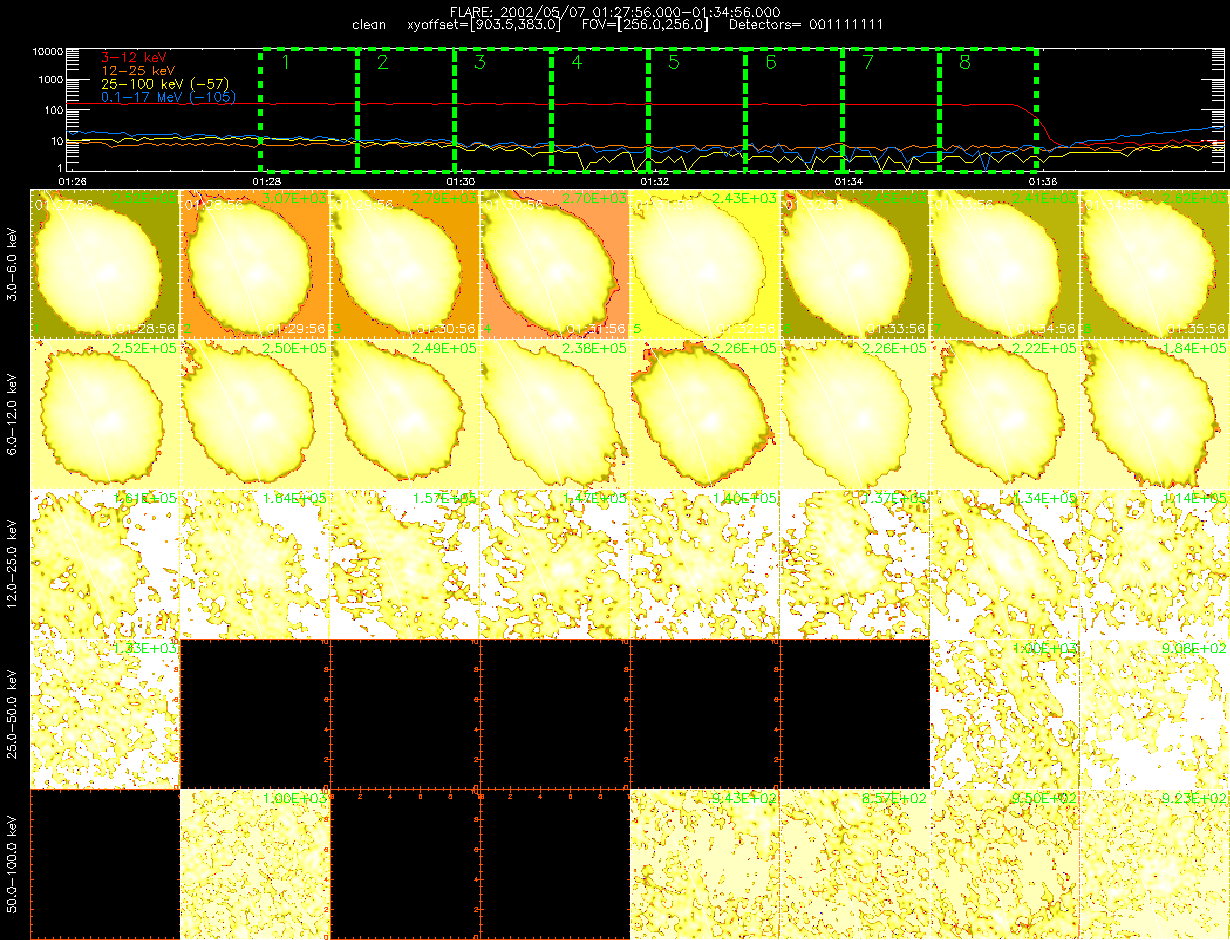The width and height of the screenshot is (1230, 940).
Task: Open 6.0-12.0 keV image labeled 2.52E+05
Action: tap(105, 414)
